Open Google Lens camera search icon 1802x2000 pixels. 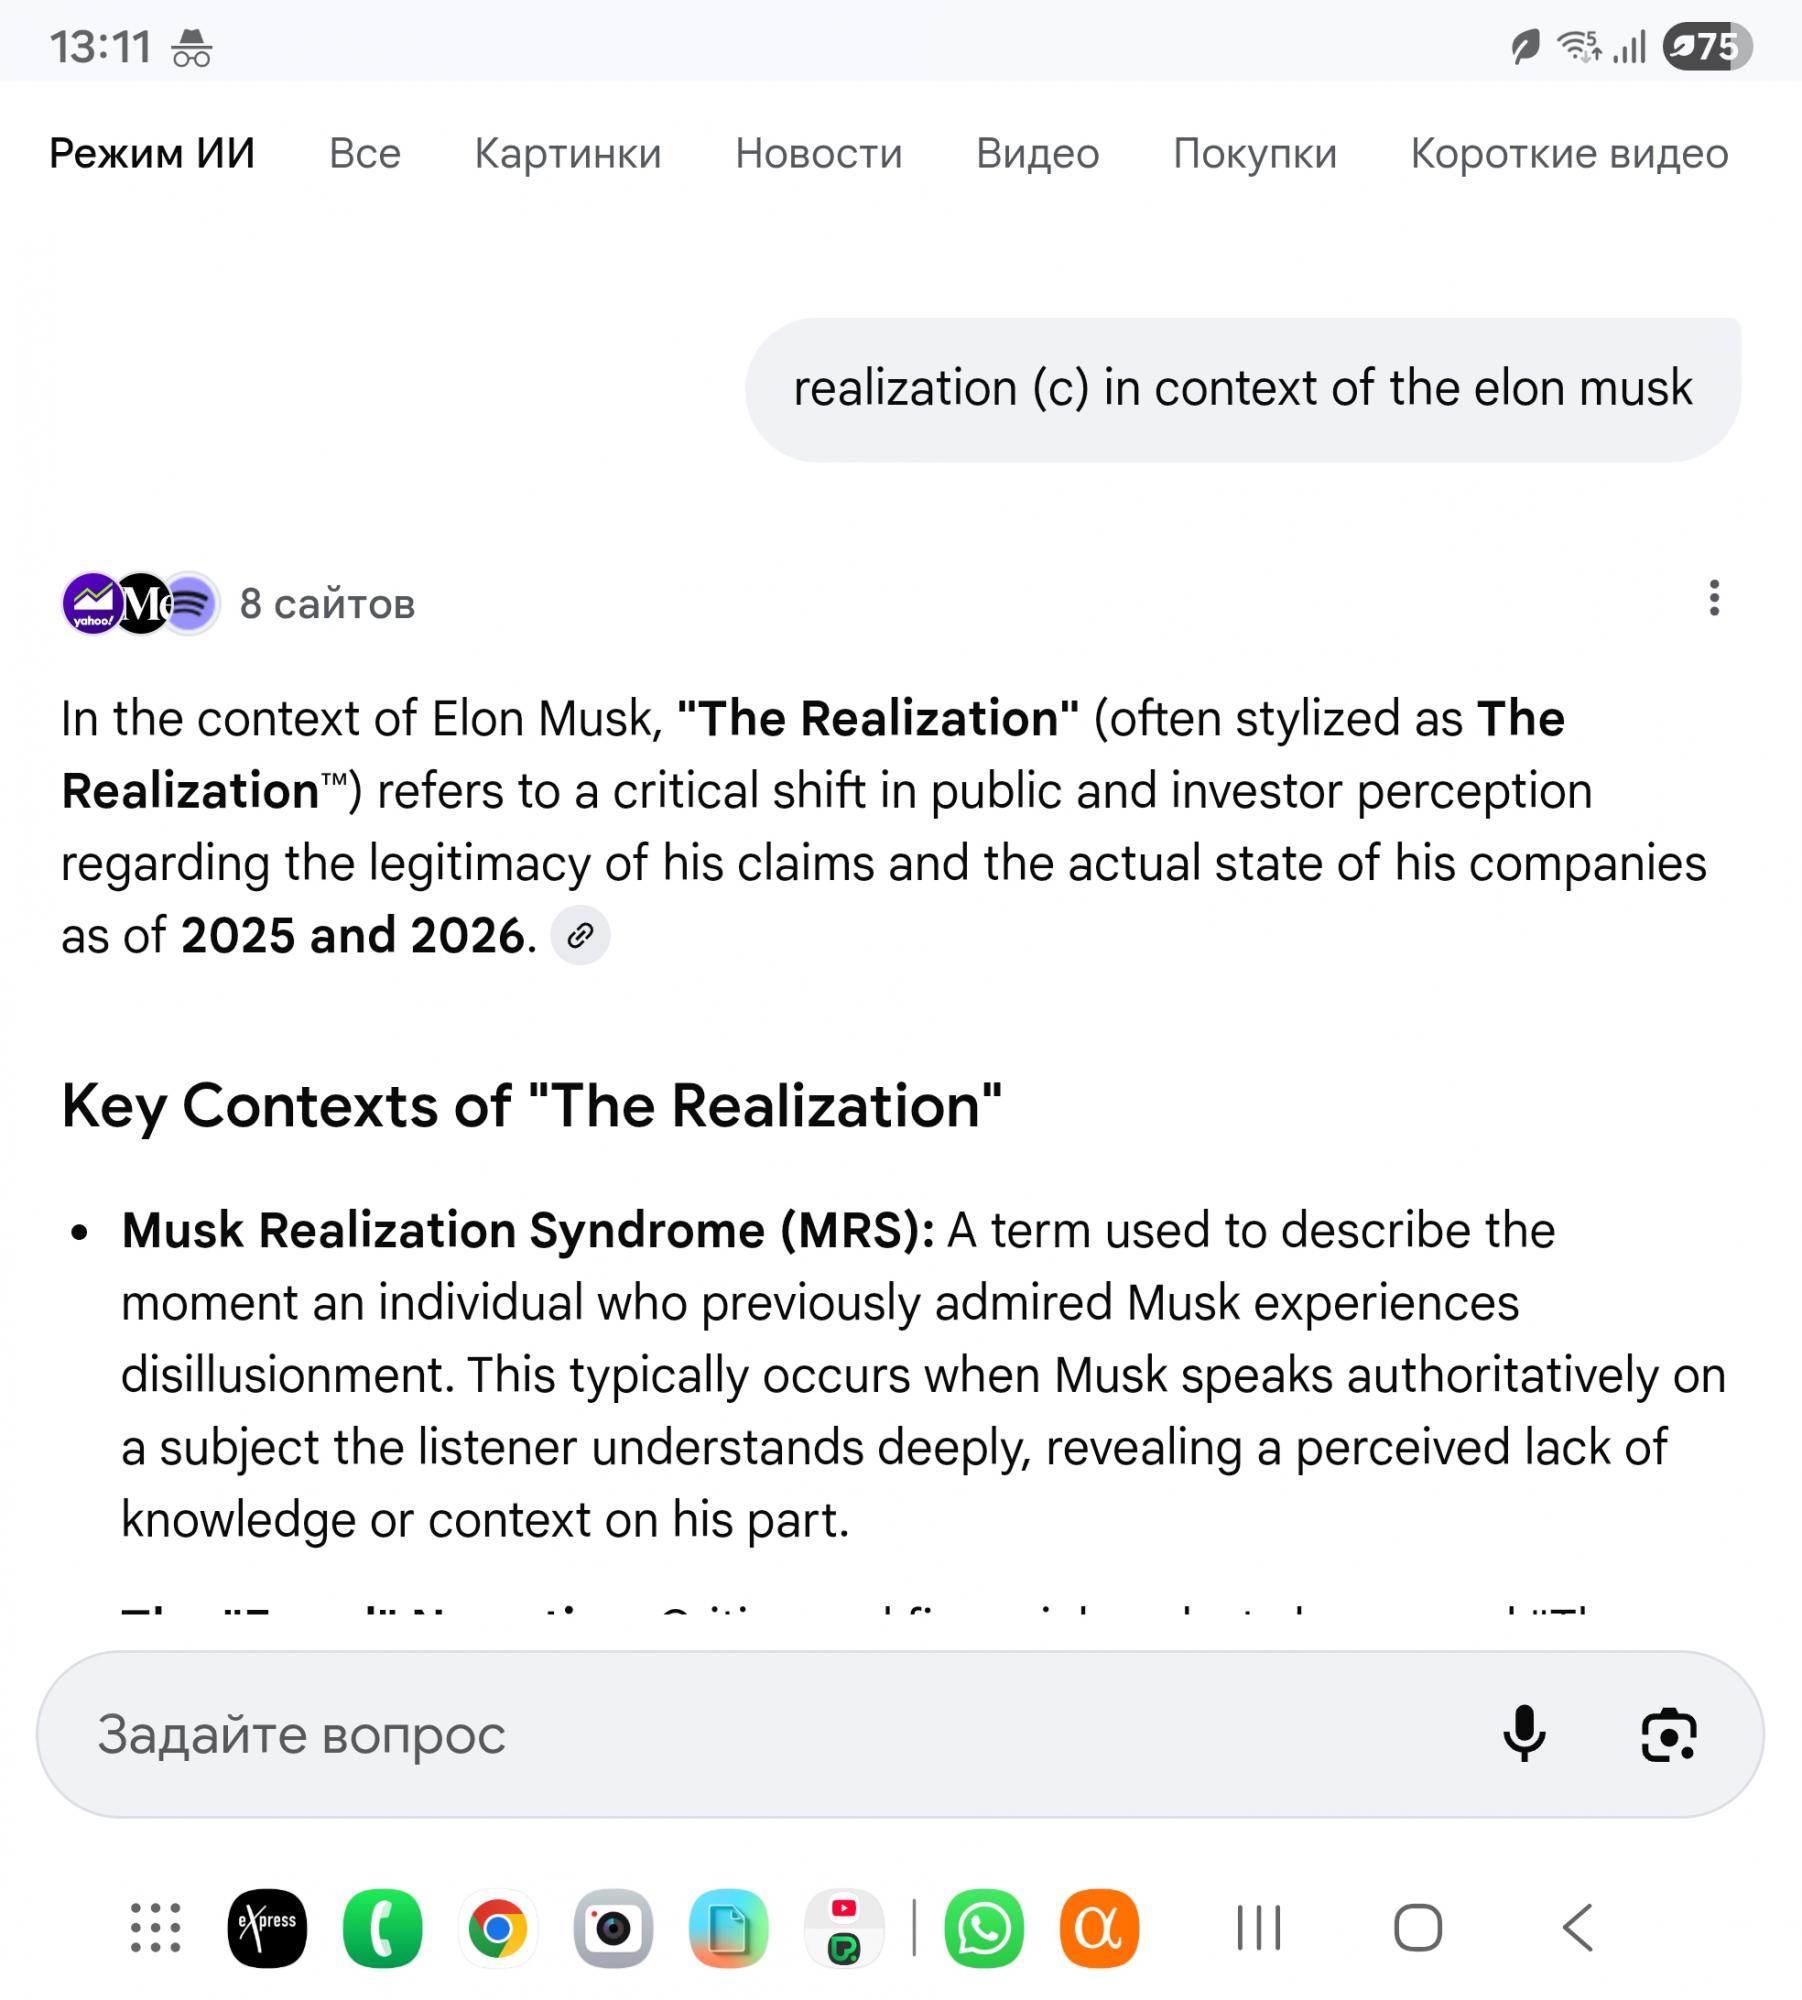coord(1668,1734)
